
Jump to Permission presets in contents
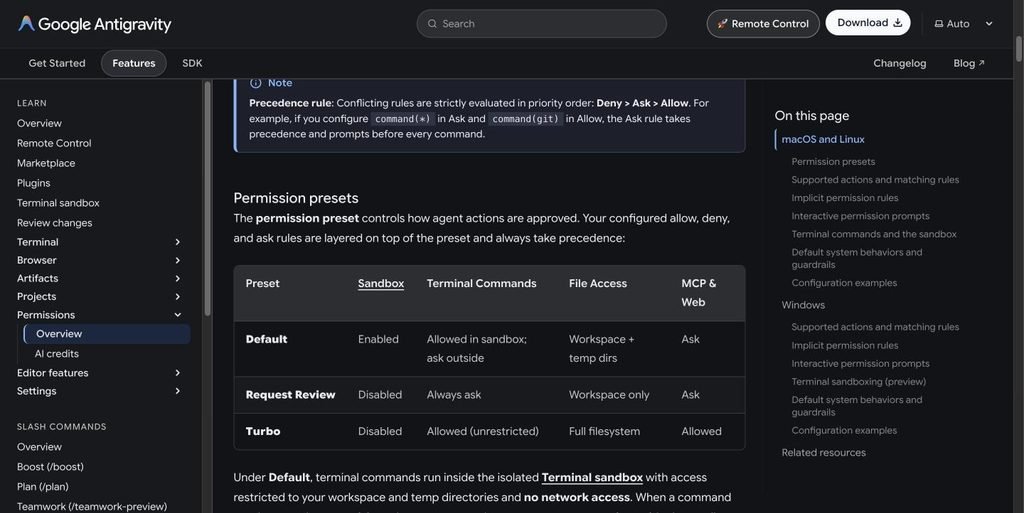coord(833,162)
